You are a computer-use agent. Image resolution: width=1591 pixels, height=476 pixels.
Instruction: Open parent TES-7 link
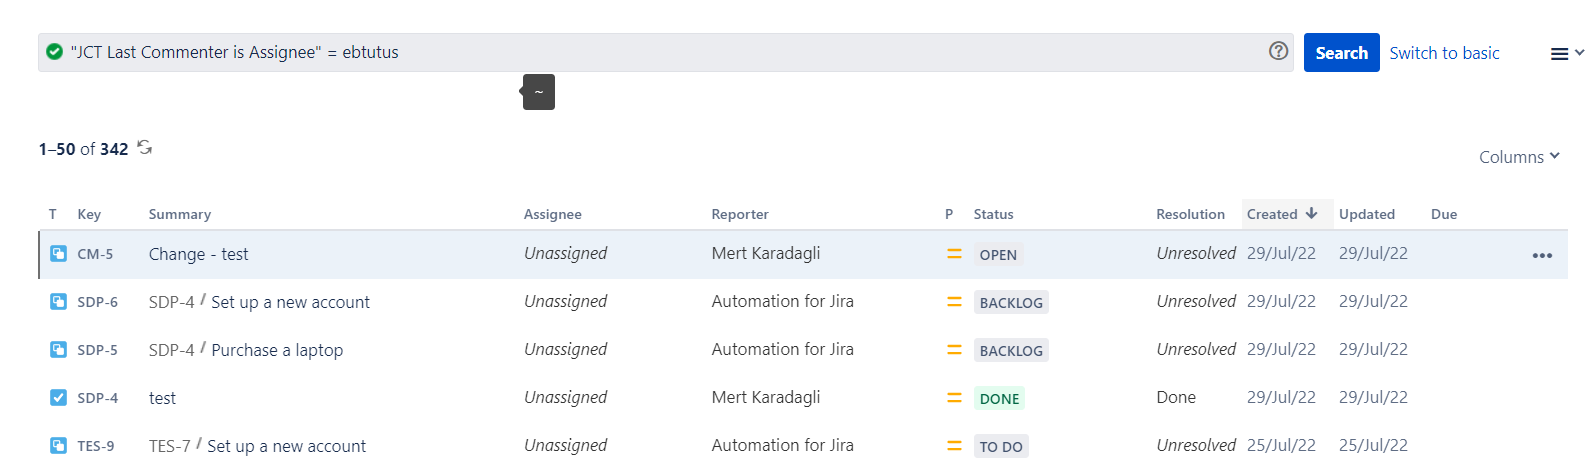point(169,446)
